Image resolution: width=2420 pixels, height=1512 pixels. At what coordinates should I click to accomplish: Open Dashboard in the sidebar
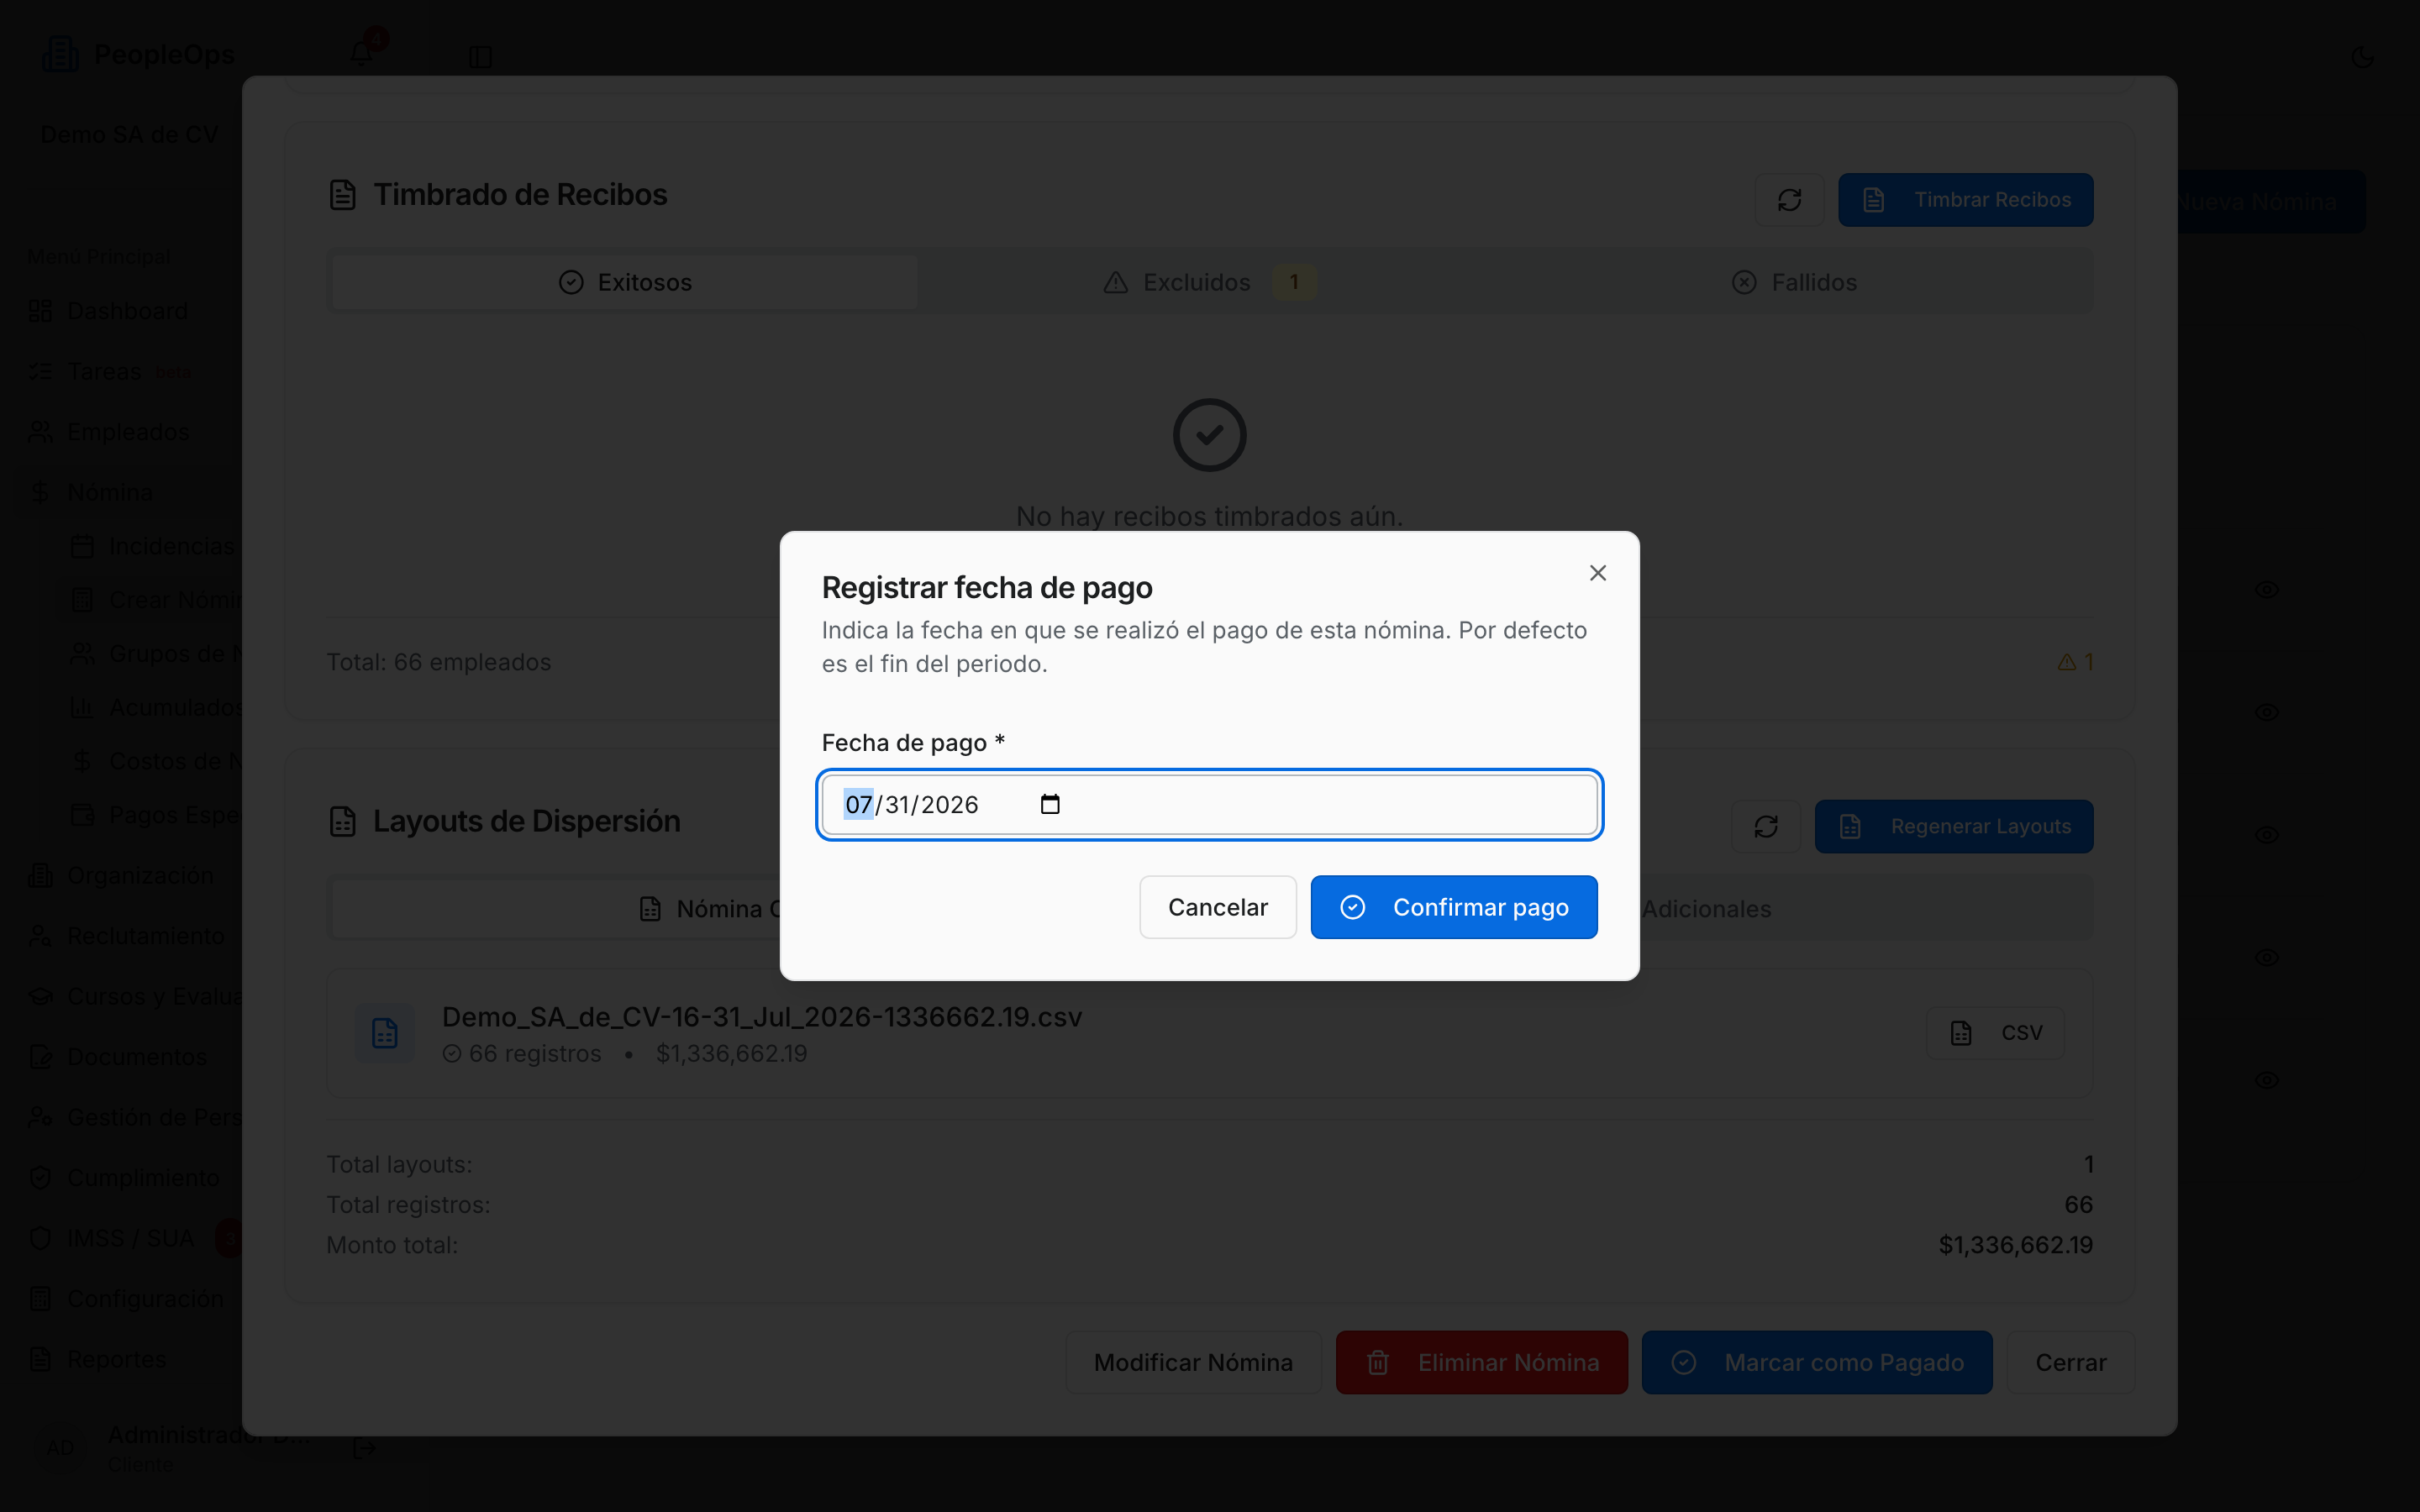point(127,311)
